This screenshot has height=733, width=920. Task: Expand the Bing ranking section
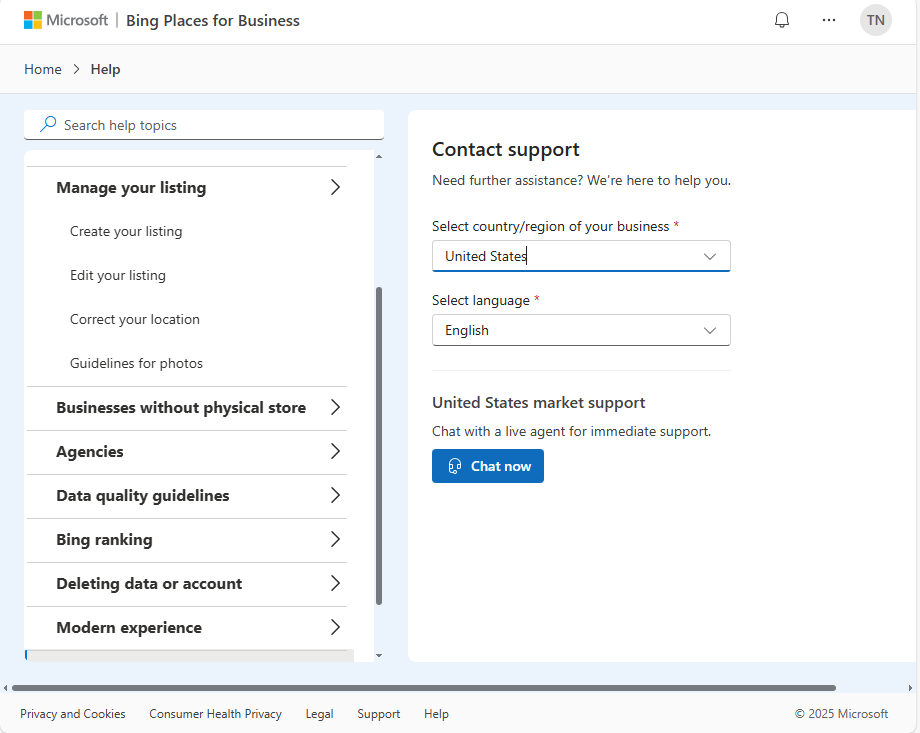(335, 539)
